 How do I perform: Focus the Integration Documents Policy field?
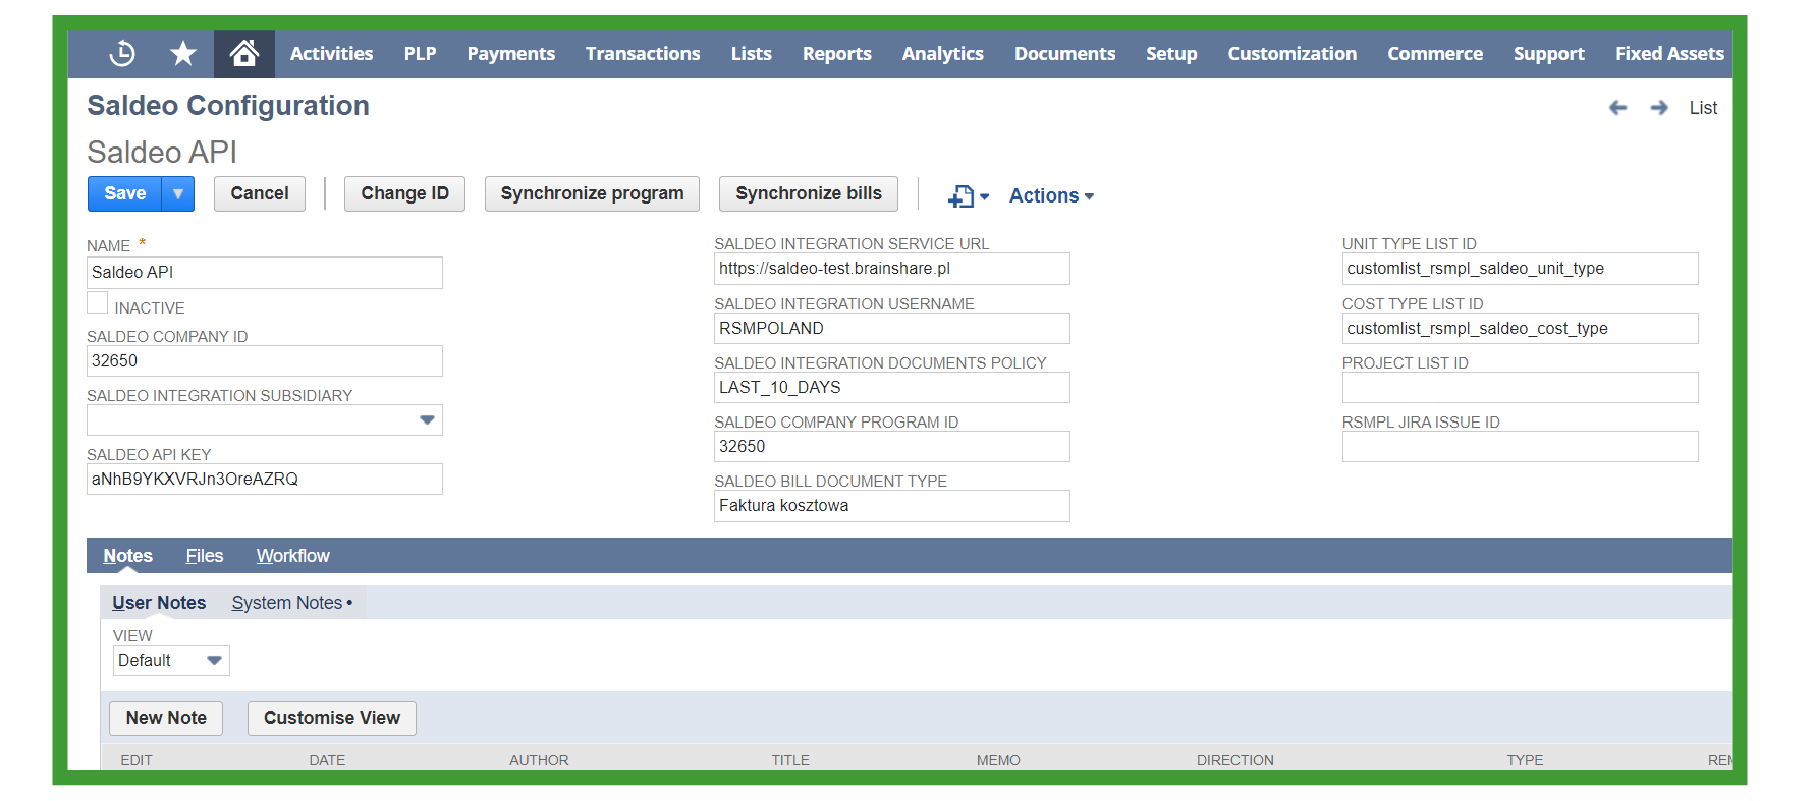(892, 388)
